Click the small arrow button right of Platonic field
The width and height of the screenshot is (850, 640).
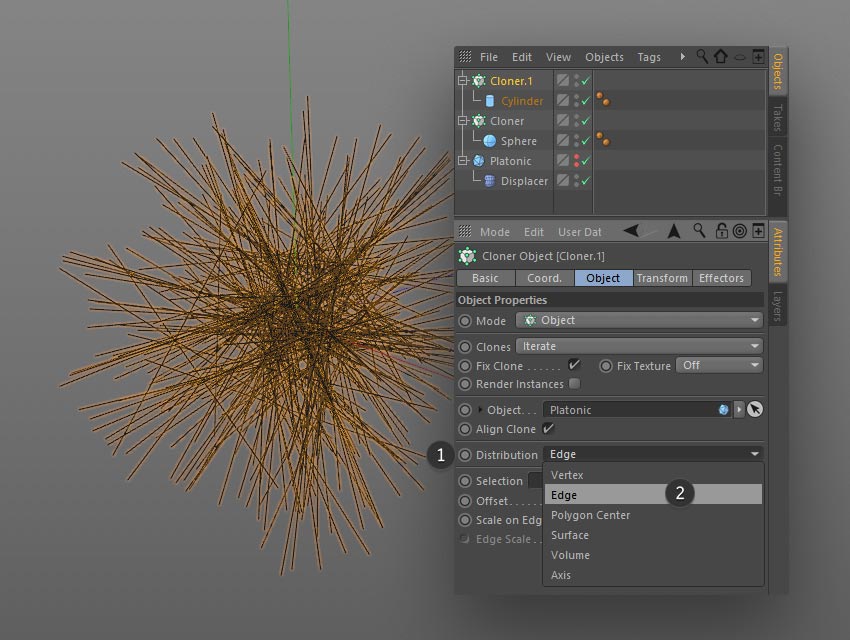tap(738, 409)
